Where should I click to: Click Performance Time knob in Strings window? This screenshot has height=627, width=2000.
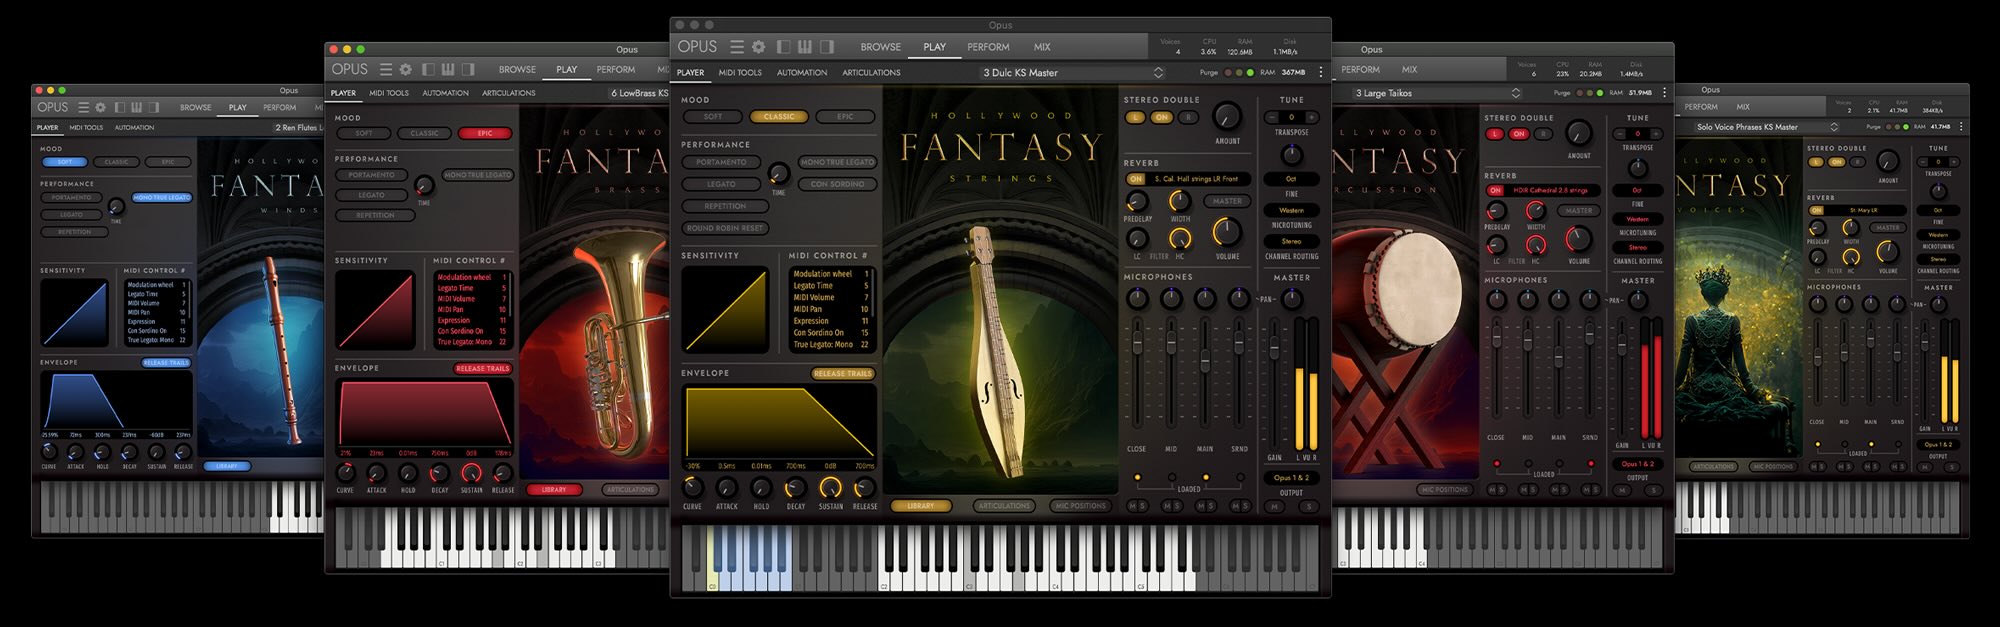tap(778, 175)
